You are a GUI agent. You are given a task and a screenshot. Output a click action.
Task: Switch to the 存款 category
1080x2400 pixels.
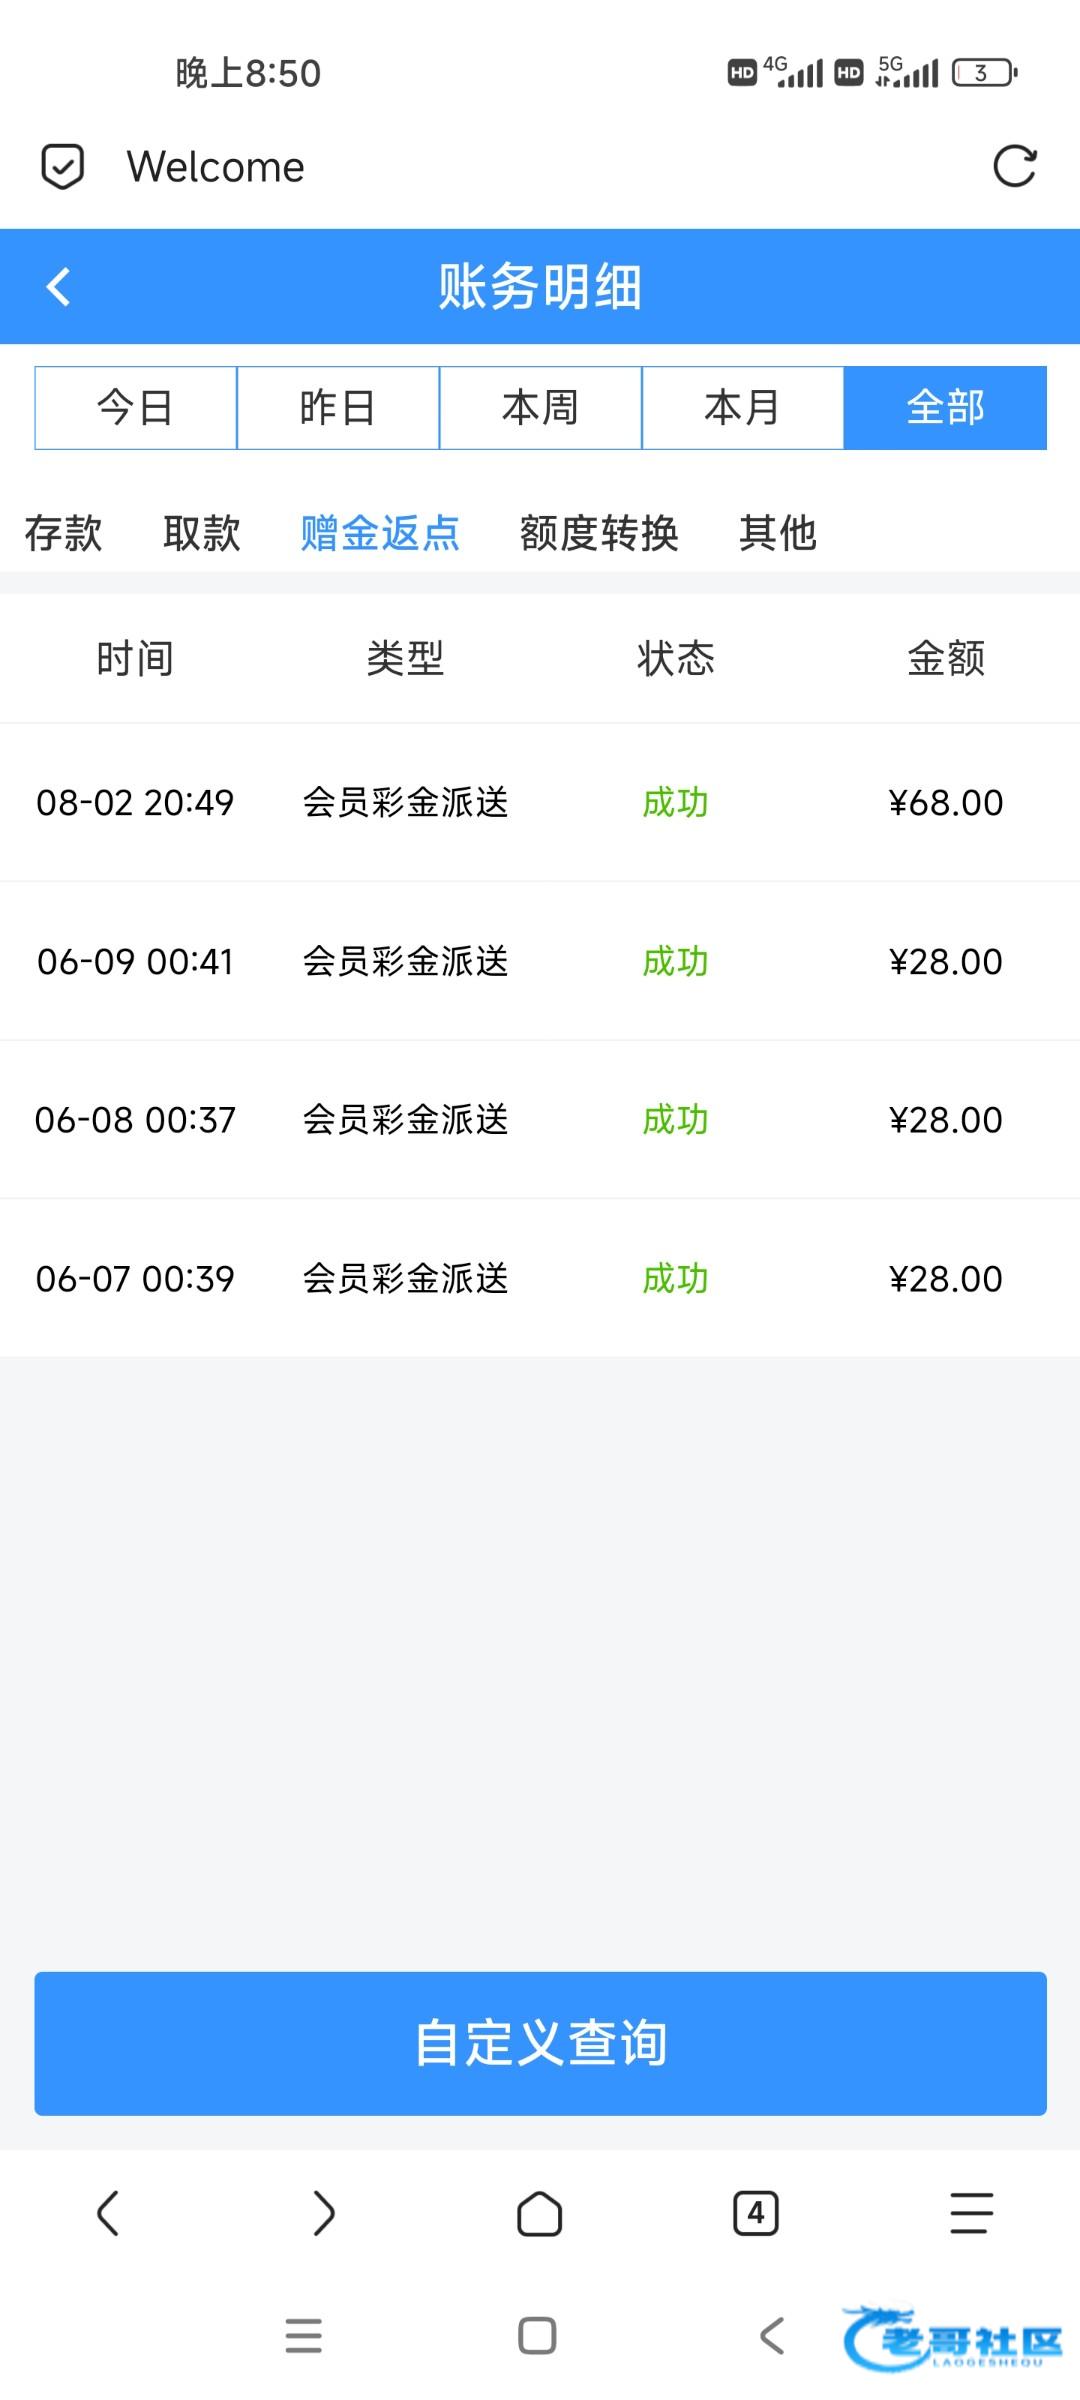pyautogui.click(x=64, y=533)
